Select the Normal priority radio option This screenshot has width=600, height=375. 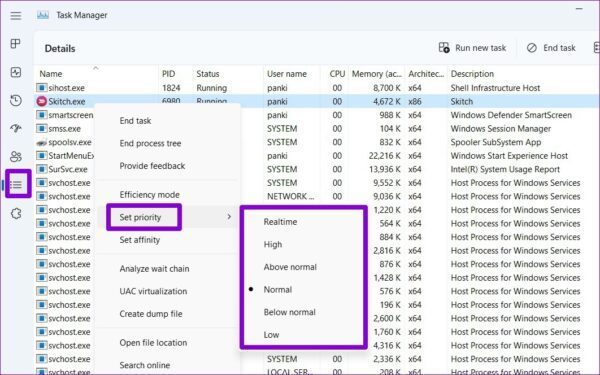click(278, 290)
